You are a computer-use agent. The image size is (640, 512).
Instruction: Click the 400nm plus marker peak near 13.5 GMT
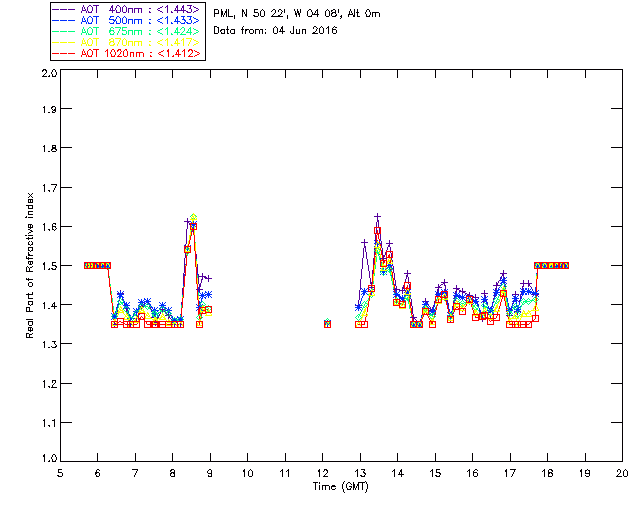378,216
